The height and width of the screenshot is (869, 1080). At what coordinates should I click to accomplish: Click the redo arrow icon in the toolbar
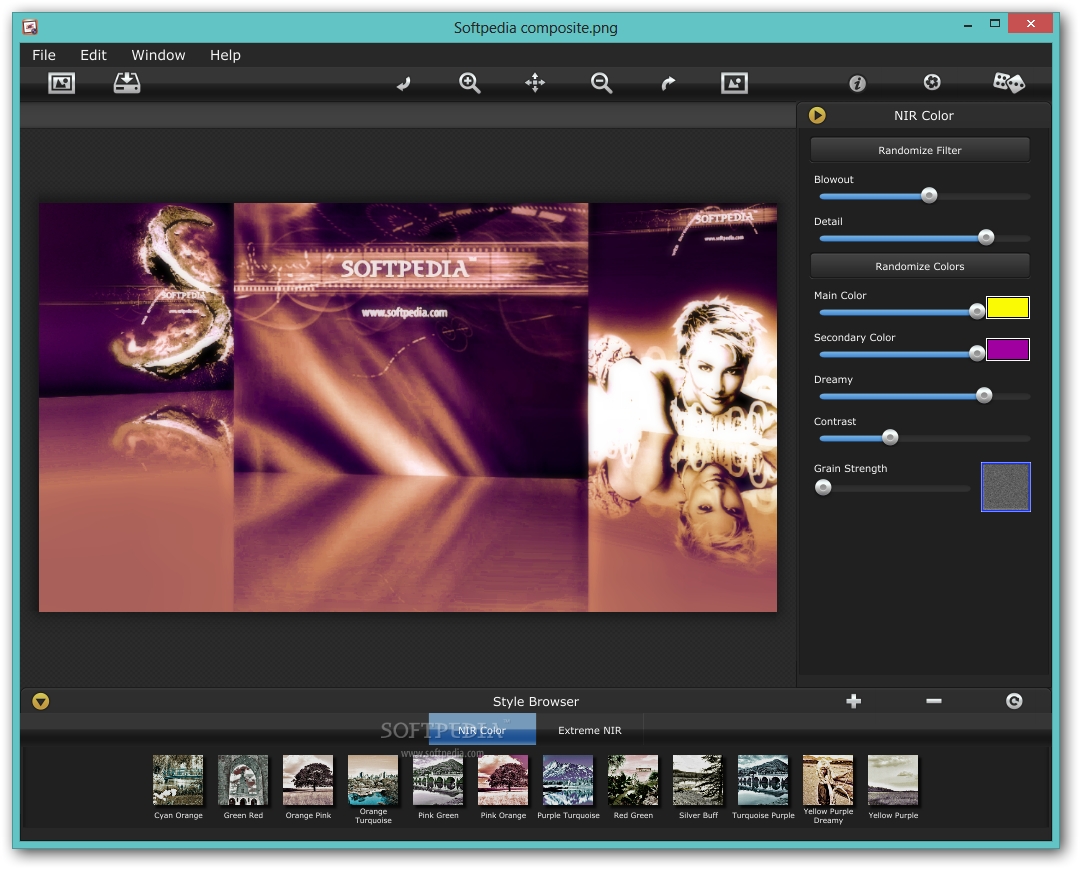point(667,84)
